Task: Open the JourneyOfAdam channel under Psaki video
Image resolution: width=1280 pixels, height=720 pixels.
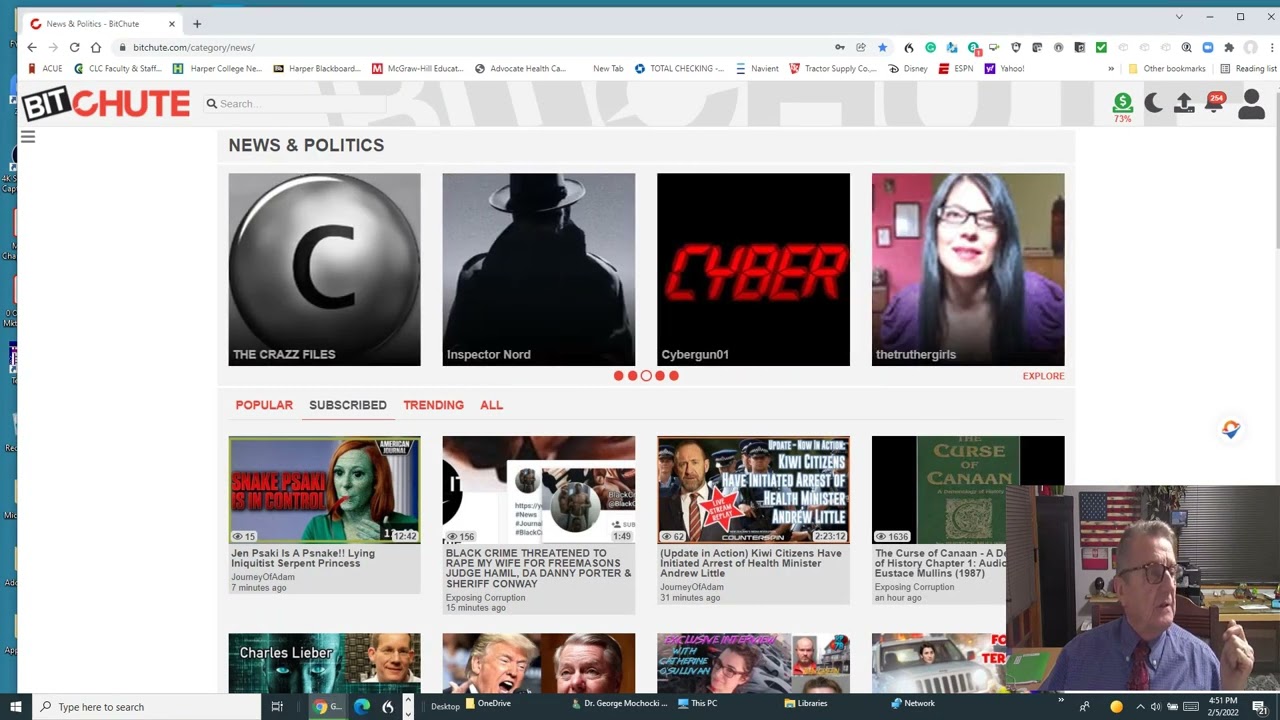Action: [x=263, y=577]
